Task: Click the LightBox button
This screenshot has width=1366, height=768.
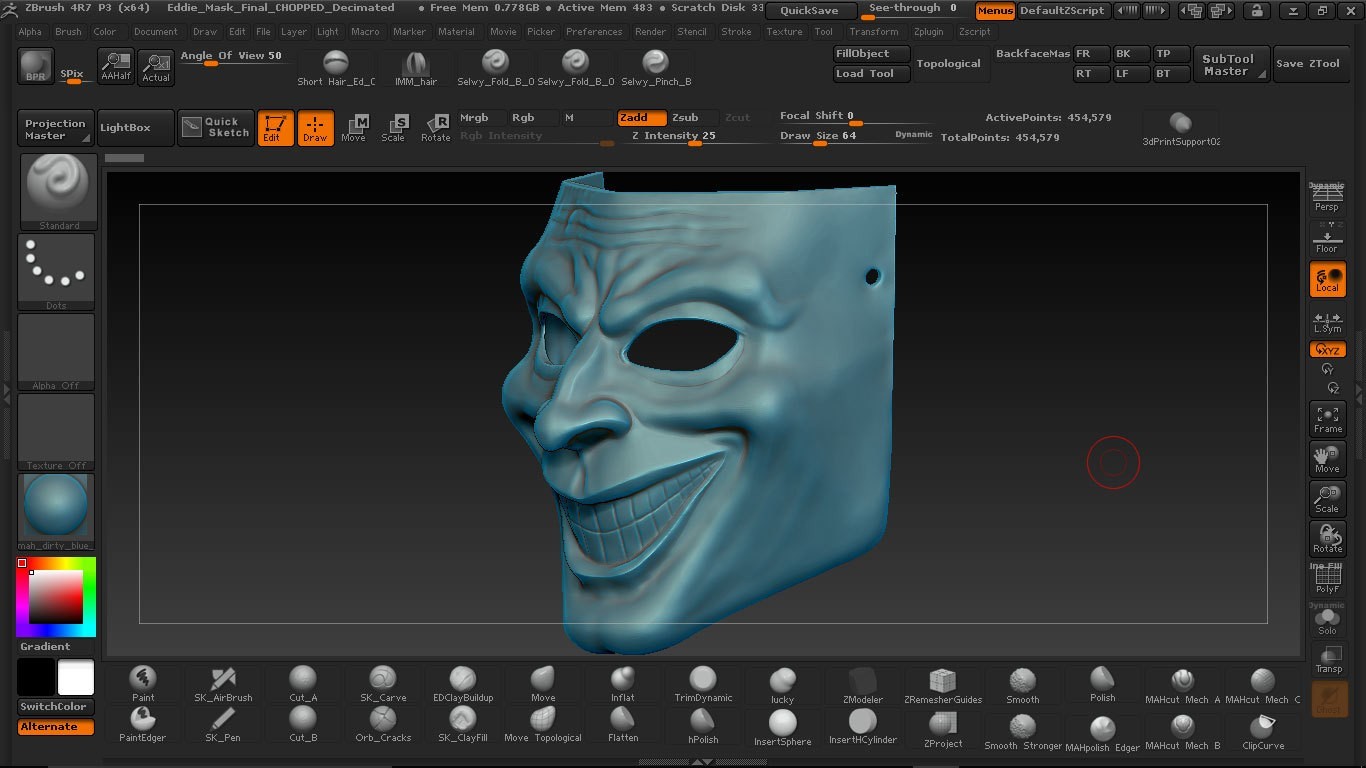Action: pyautogui.click(x=126, y=128)
